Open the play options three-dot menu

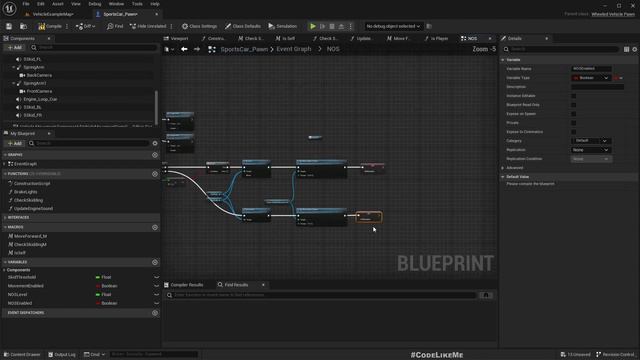(350, 26)
